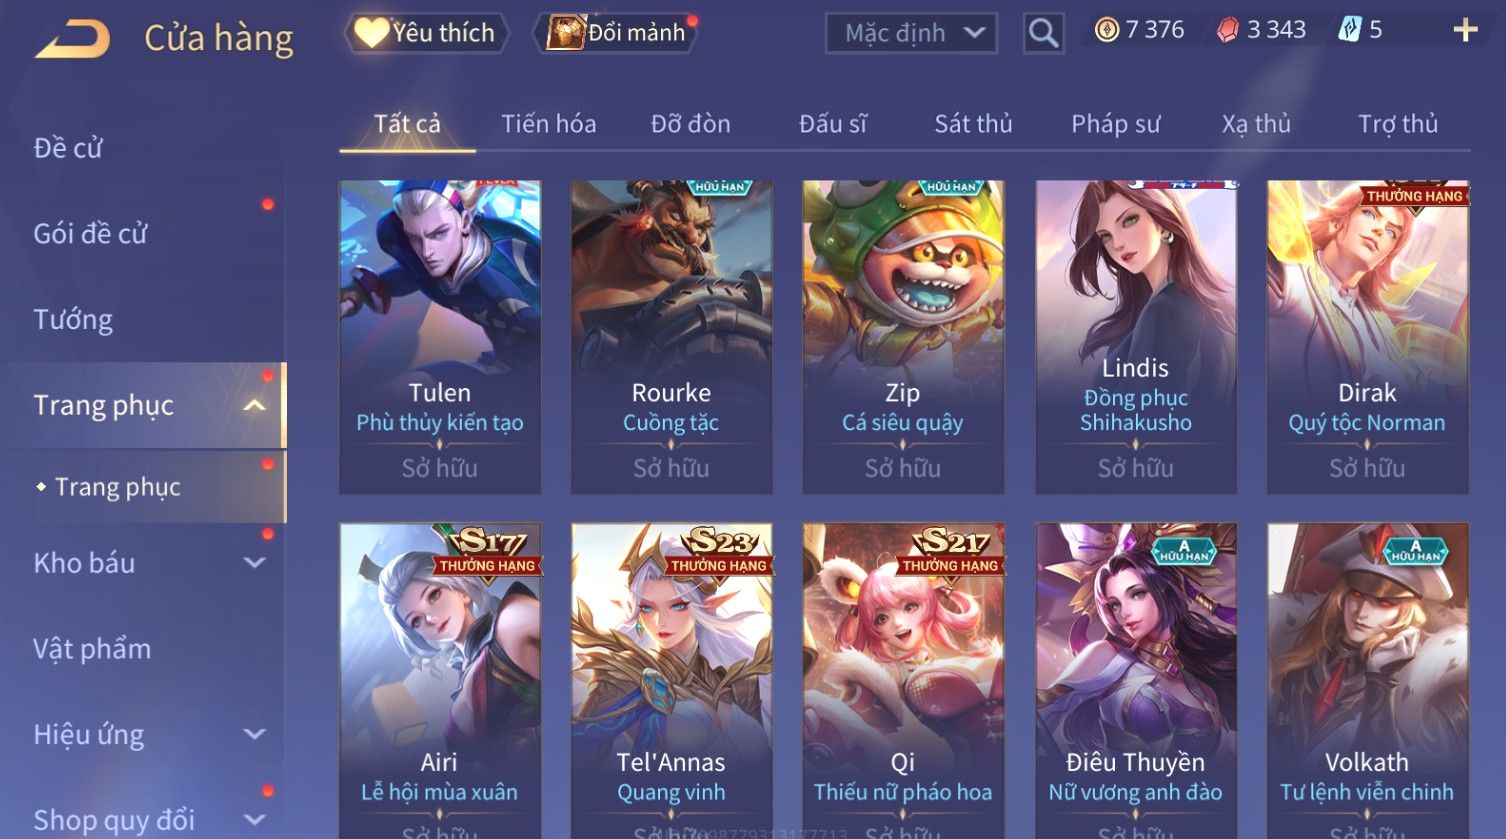
Task: Collapse the Trang phục sidebar section
Action: tap(255, 405)
